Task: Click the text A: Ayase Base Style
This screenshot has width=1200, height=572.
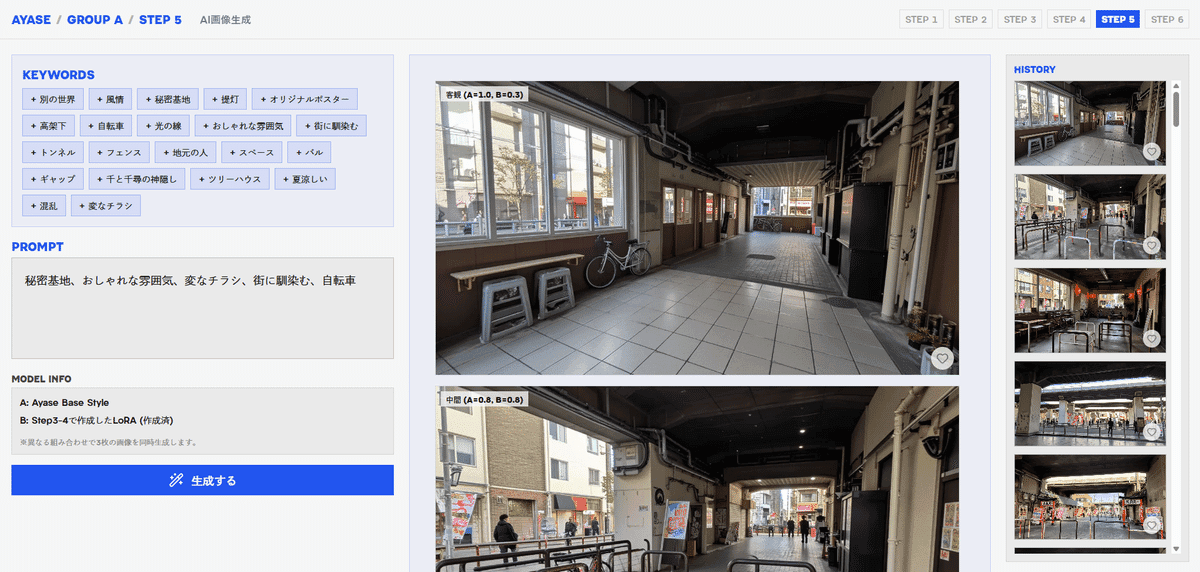Action: 64,403
